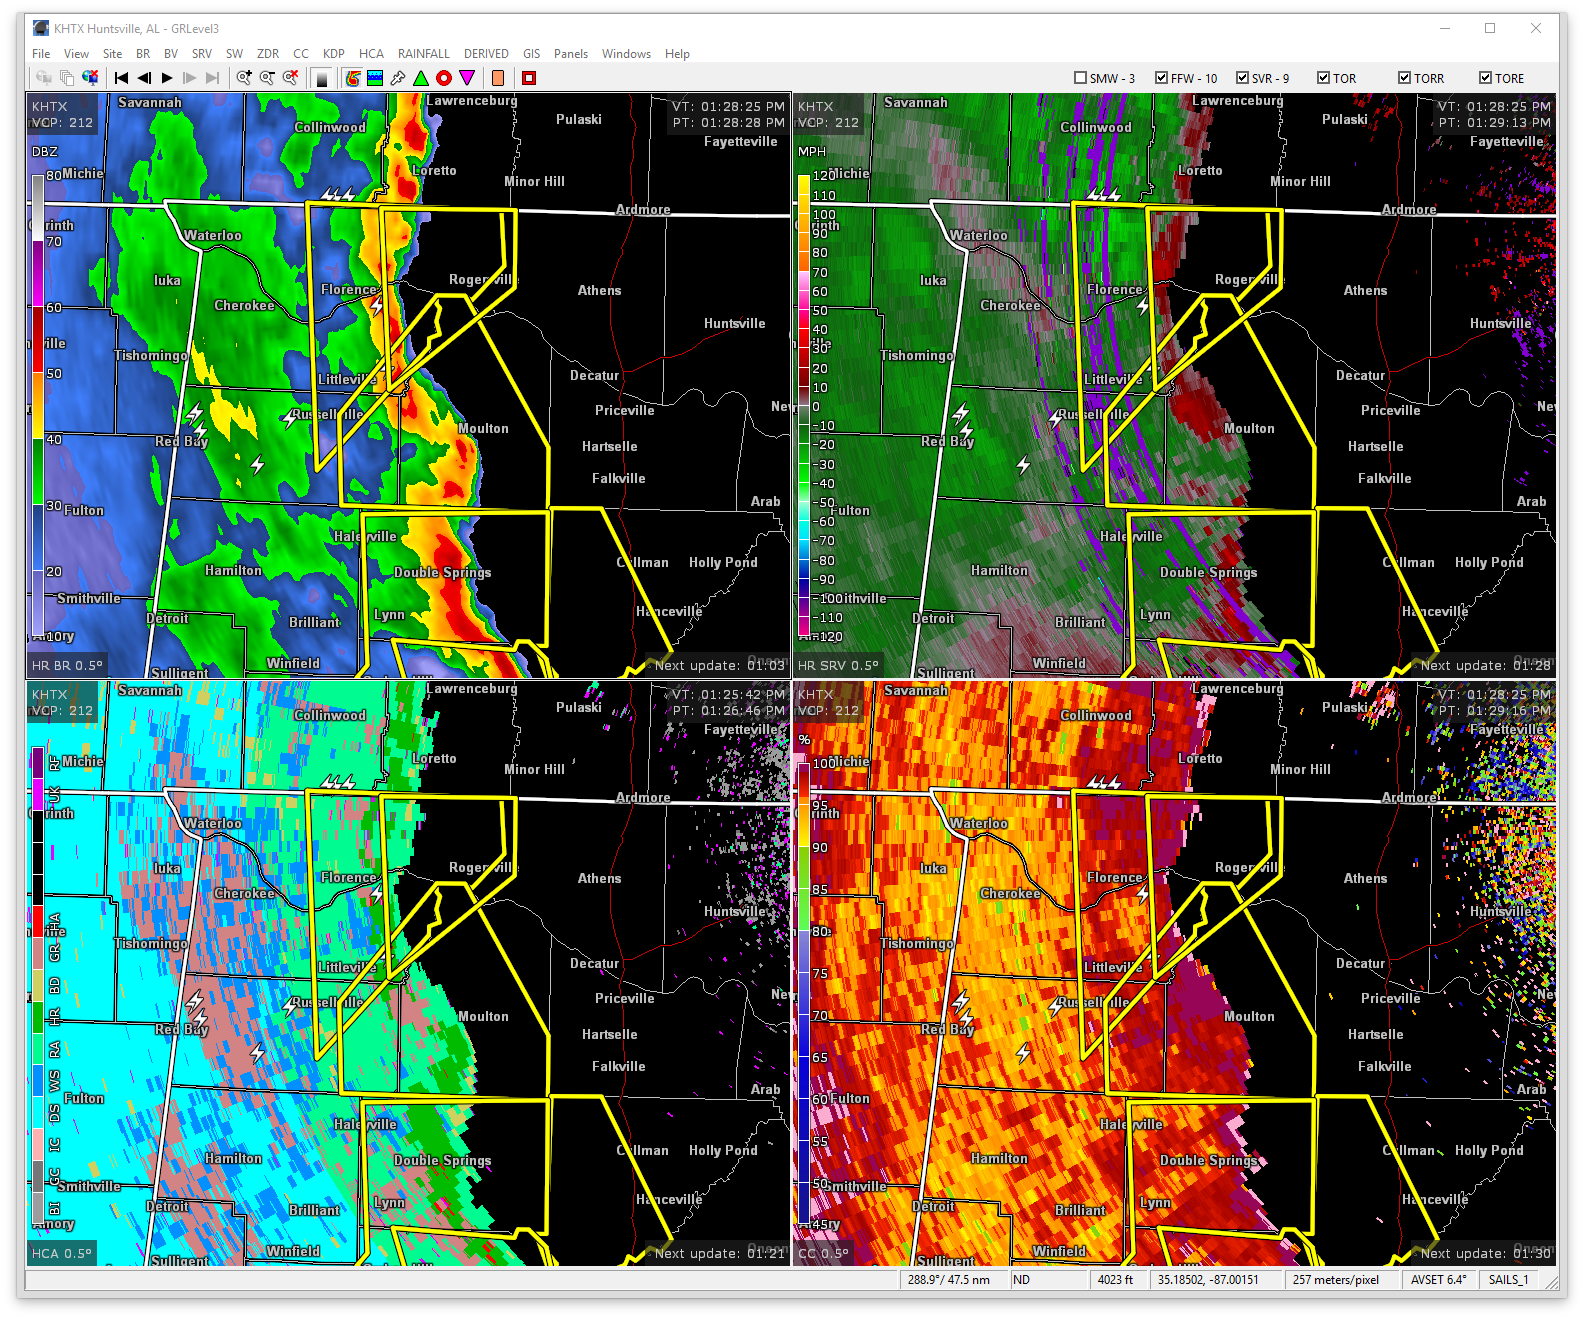Jump to the first frame of the loop

121,78
